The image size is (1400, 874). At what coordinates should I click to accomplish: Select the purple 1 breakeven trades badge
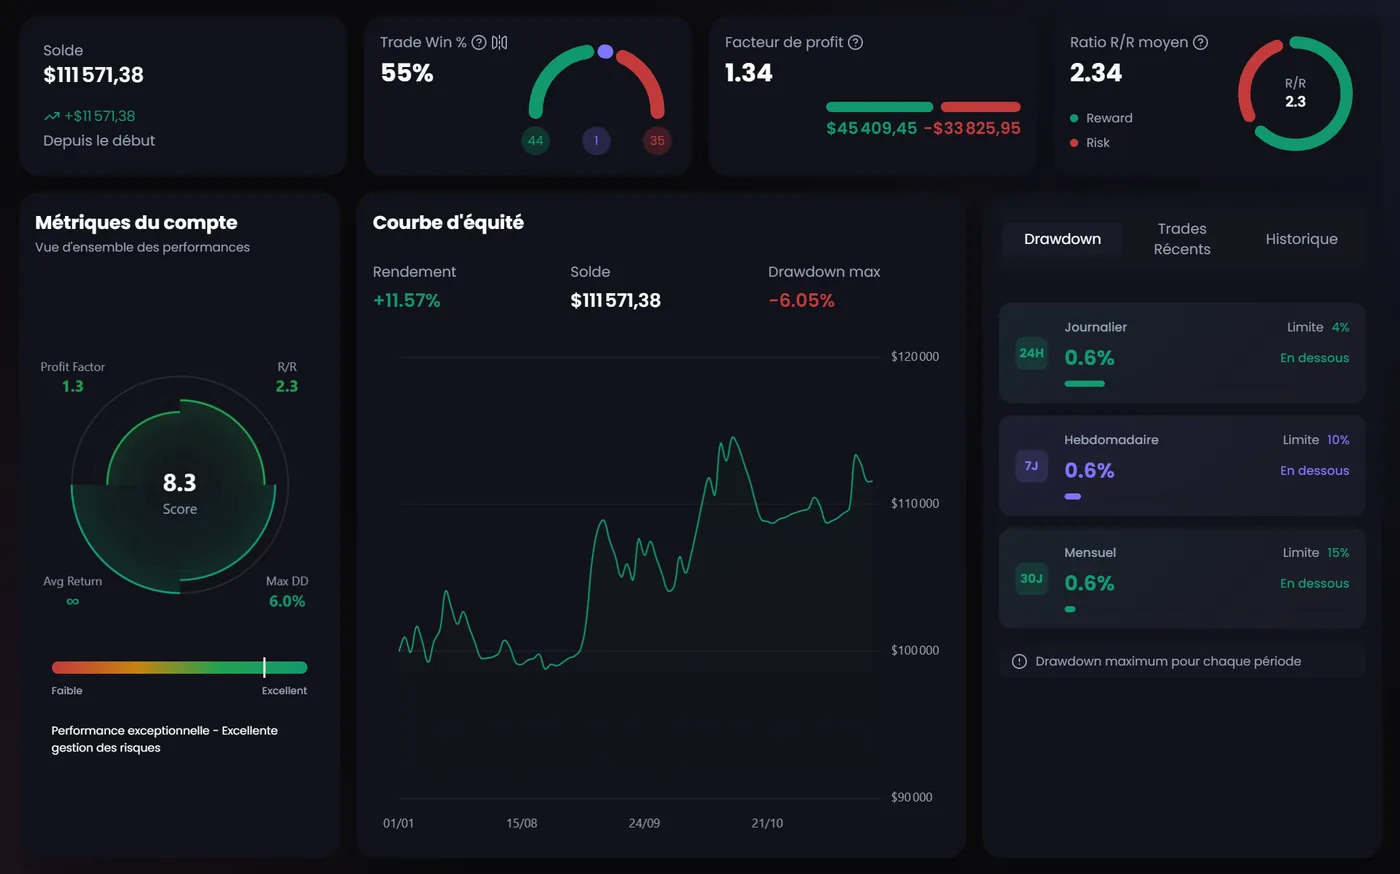point(596,140)
